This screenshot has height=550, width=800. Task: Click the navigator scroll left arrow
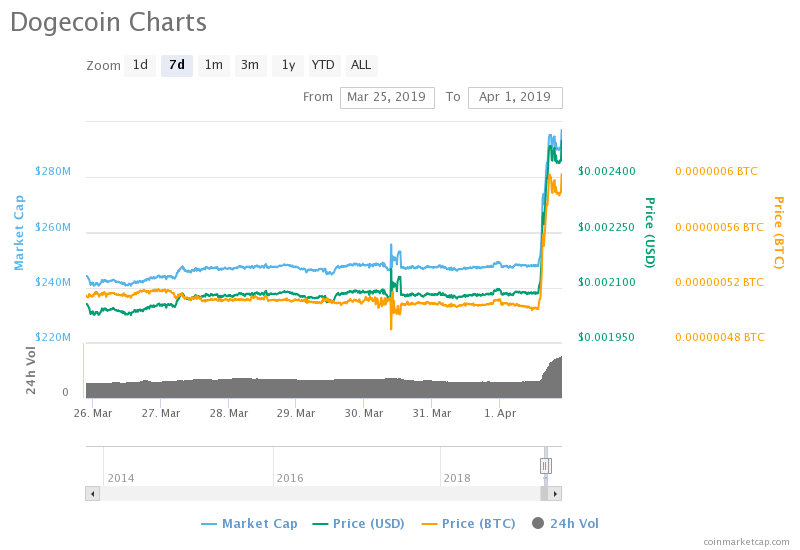click(x=92, y=493)
